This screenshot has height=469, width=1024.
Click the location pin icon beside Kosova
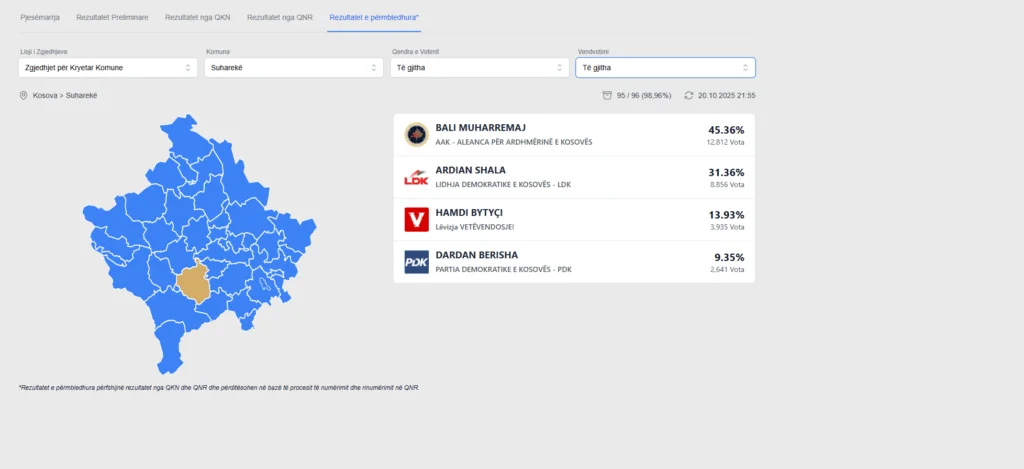[x=24, y=95]
